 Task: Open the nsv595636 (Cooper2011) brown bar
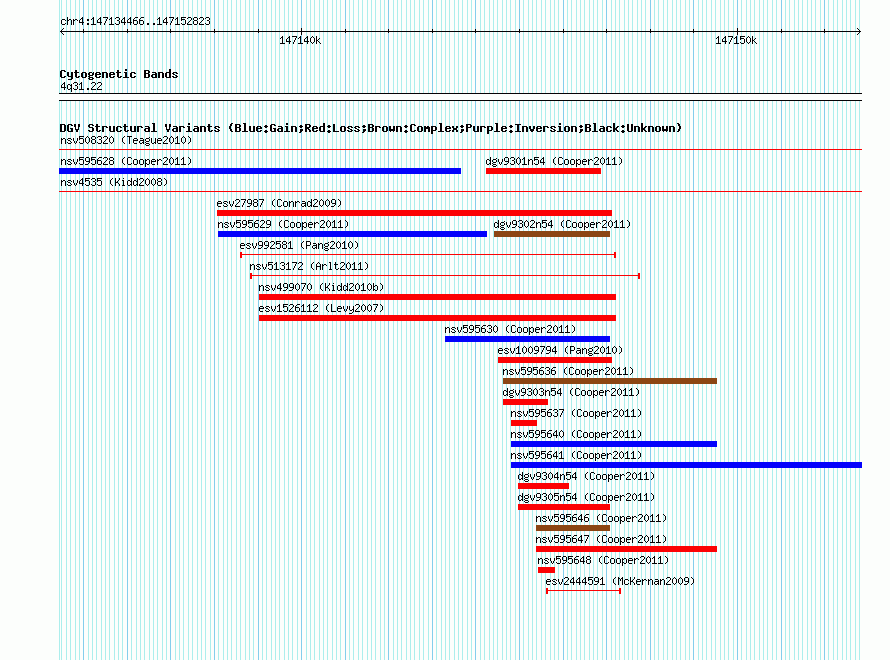pyautogui.click(x=610, y=381)
